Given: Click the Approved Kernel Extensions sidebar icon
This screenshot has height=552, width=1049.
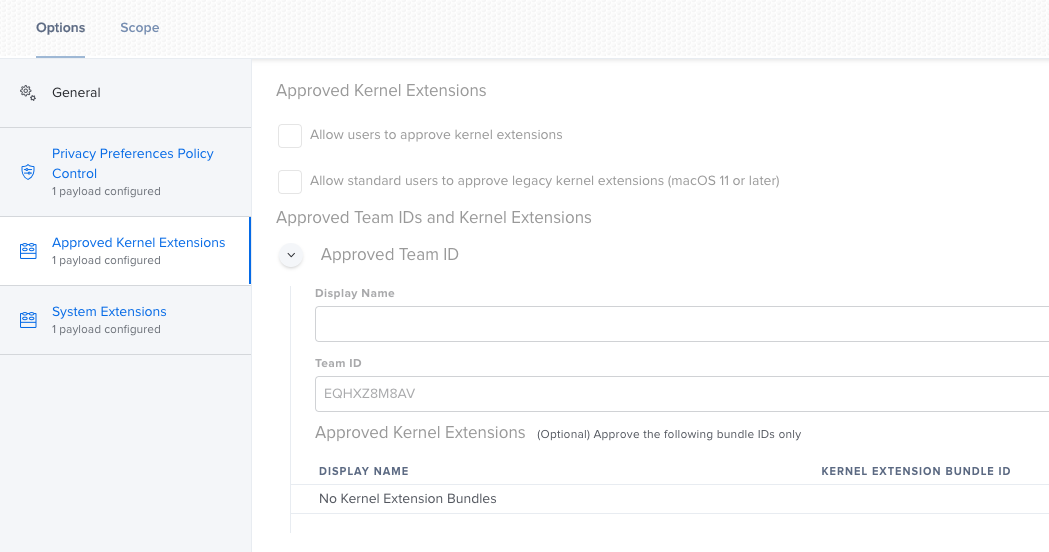Looking at the screenshot, I should click(28, 251).
